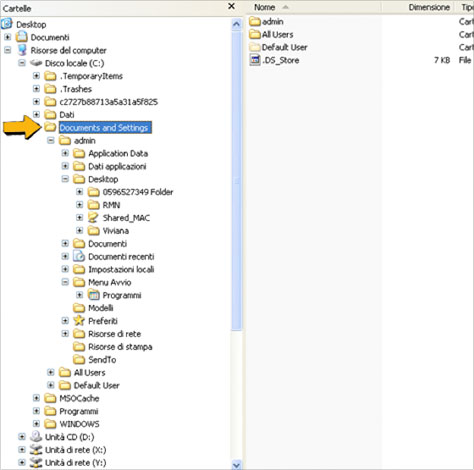Image resolution: width=474 pixels, height=470 pixels.
Task: Click the .TemporaryItems folder icon
Action: click(x=50, y=76)
